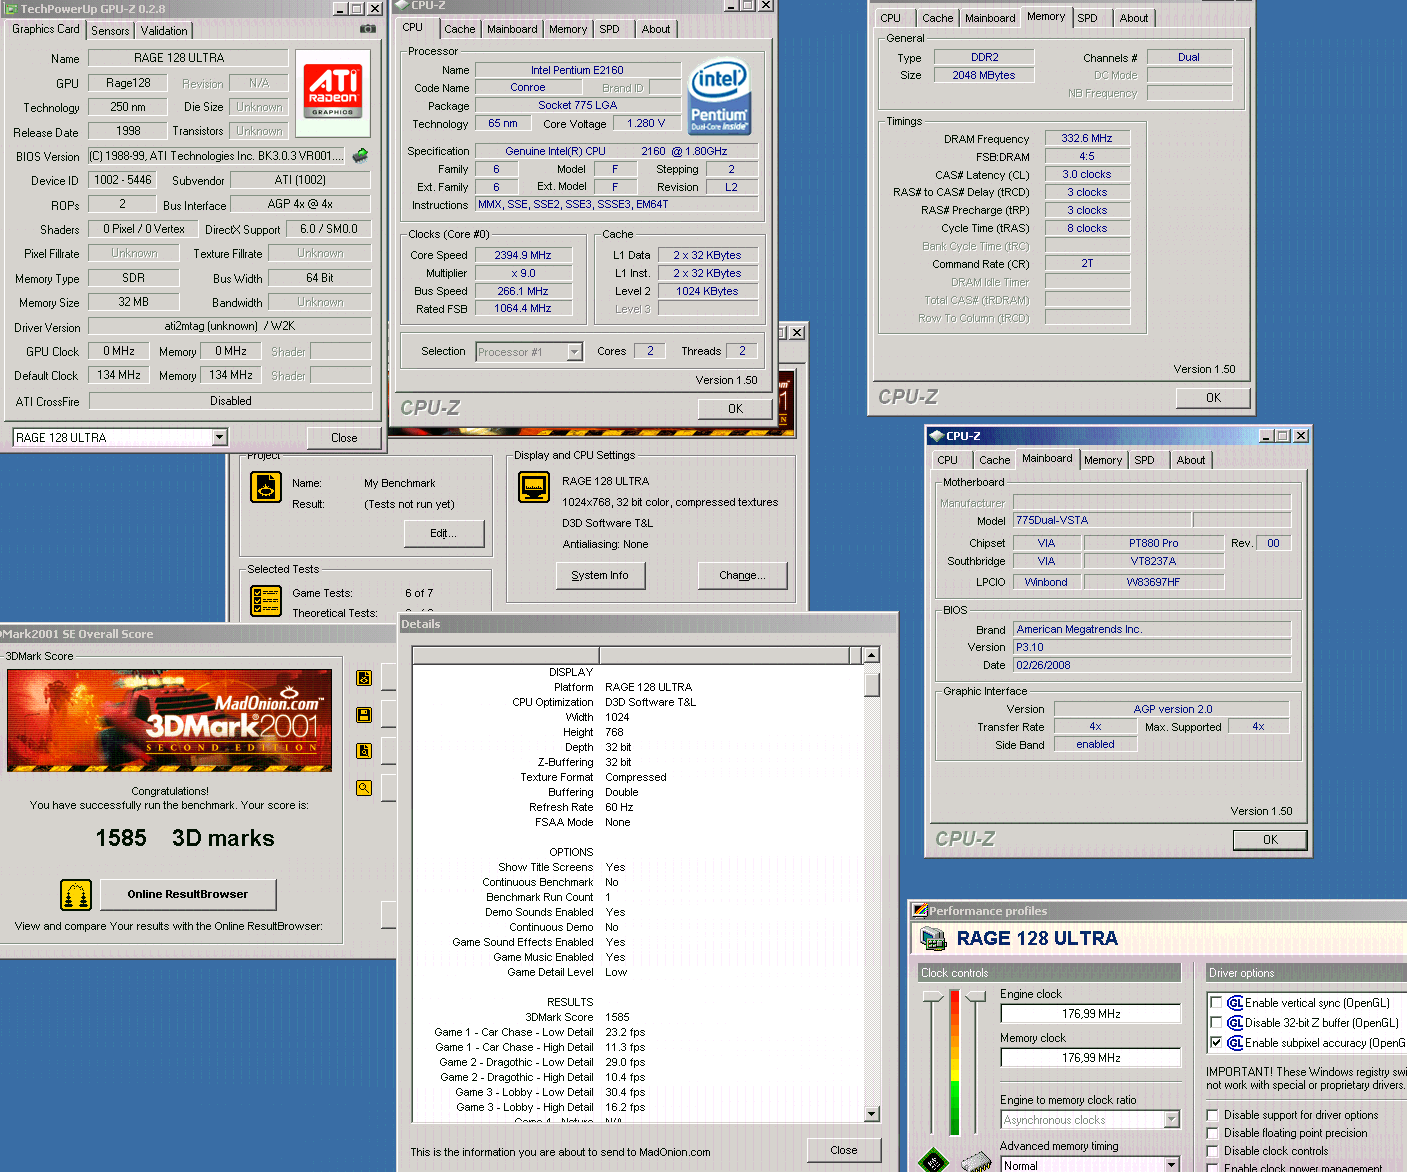Click the Details list scroll-up arrow
1407x1172 pixels.
point(872,656)
